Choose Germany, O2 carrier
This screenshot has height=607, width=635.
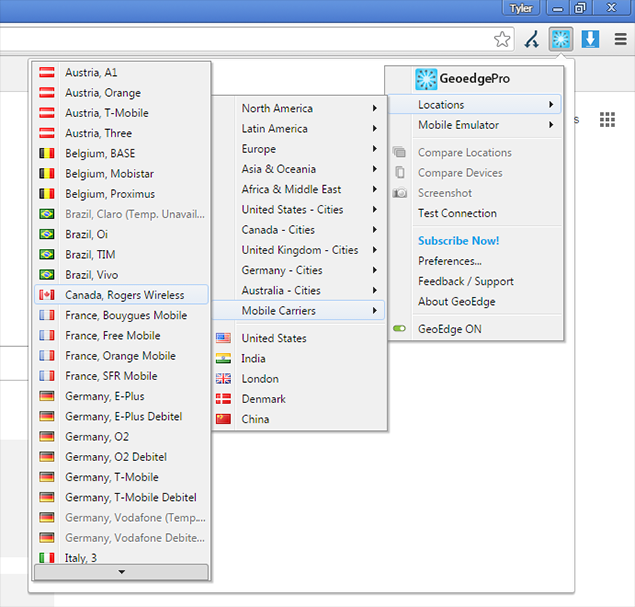coord(121,437)
